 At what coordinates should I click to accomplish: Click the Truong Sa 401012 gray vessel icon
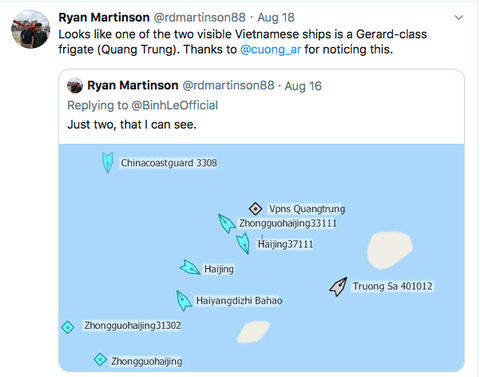[338, 287]
